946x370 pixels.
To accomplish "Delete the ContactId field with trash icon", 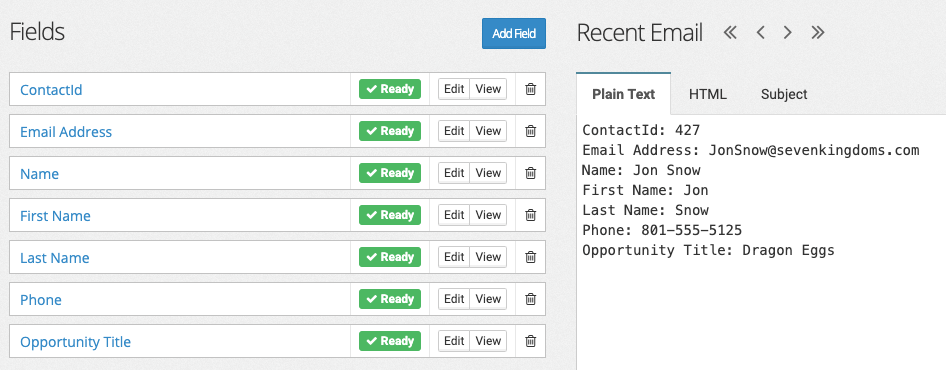I will click(x=530, y=89).
